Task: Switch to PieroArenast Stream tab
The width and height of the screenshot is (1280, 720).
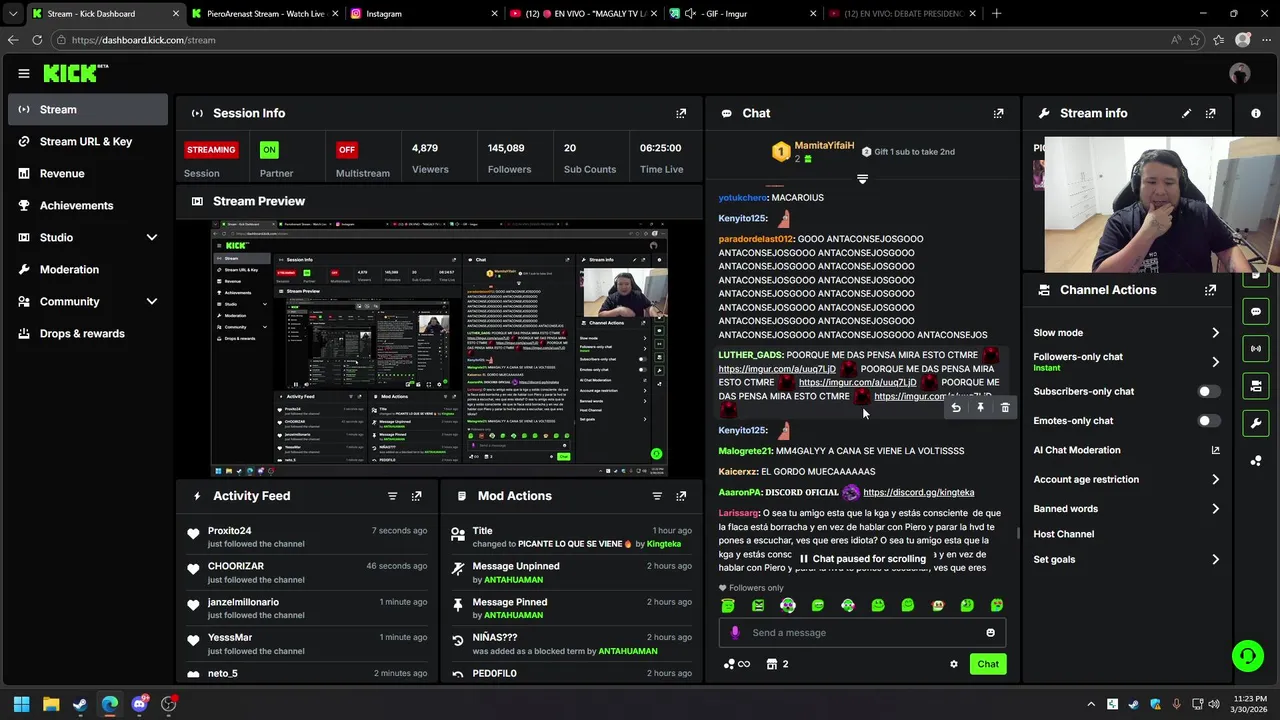Action: click(263, 14)
